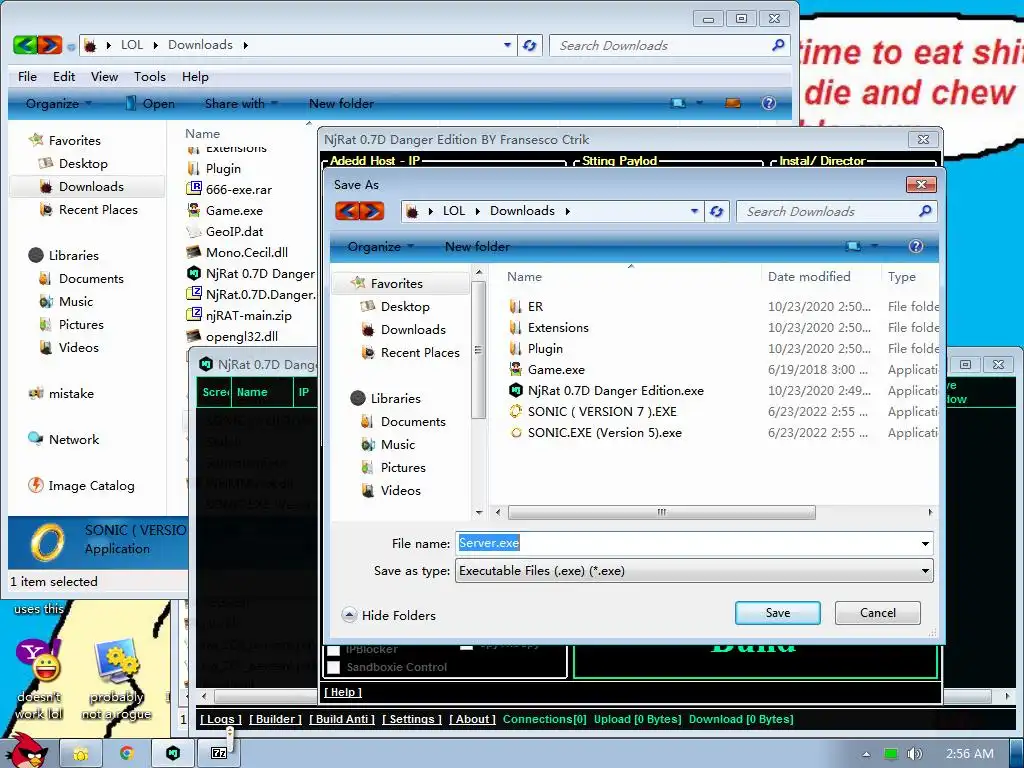The width and height of the screenshot is (1024, 768).
Task: Open Settings tab in NjRat window
Action: (x=411, y=719)
